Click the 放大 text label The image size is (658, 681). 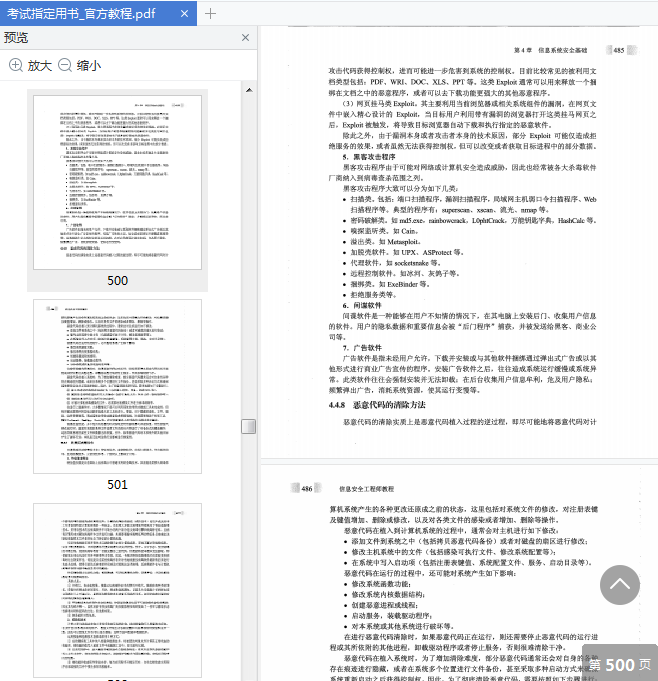tap(40, 66)
